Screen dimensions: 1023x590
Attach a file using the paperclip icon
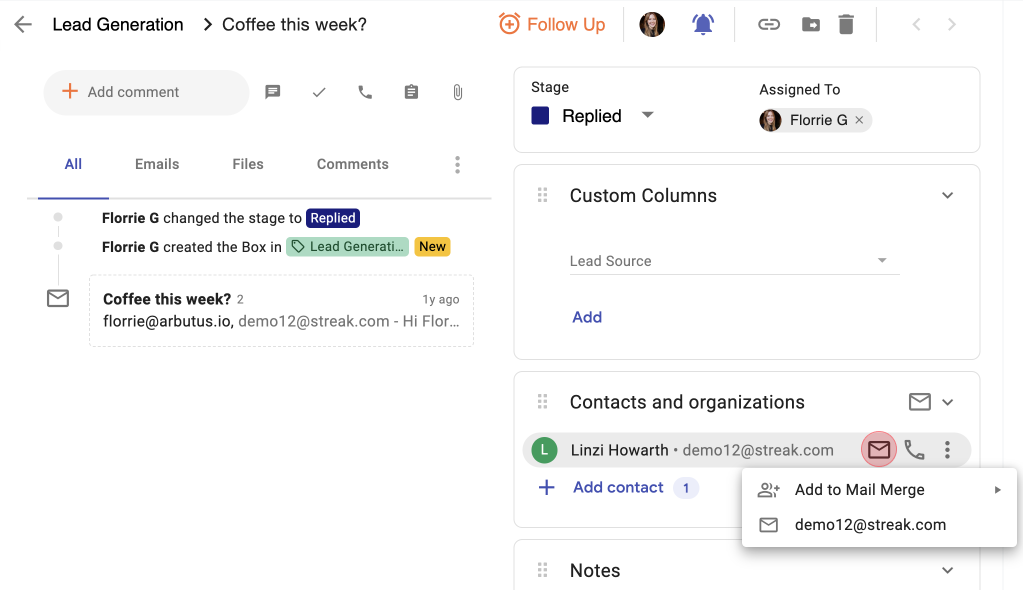click(x=458, y=92)
